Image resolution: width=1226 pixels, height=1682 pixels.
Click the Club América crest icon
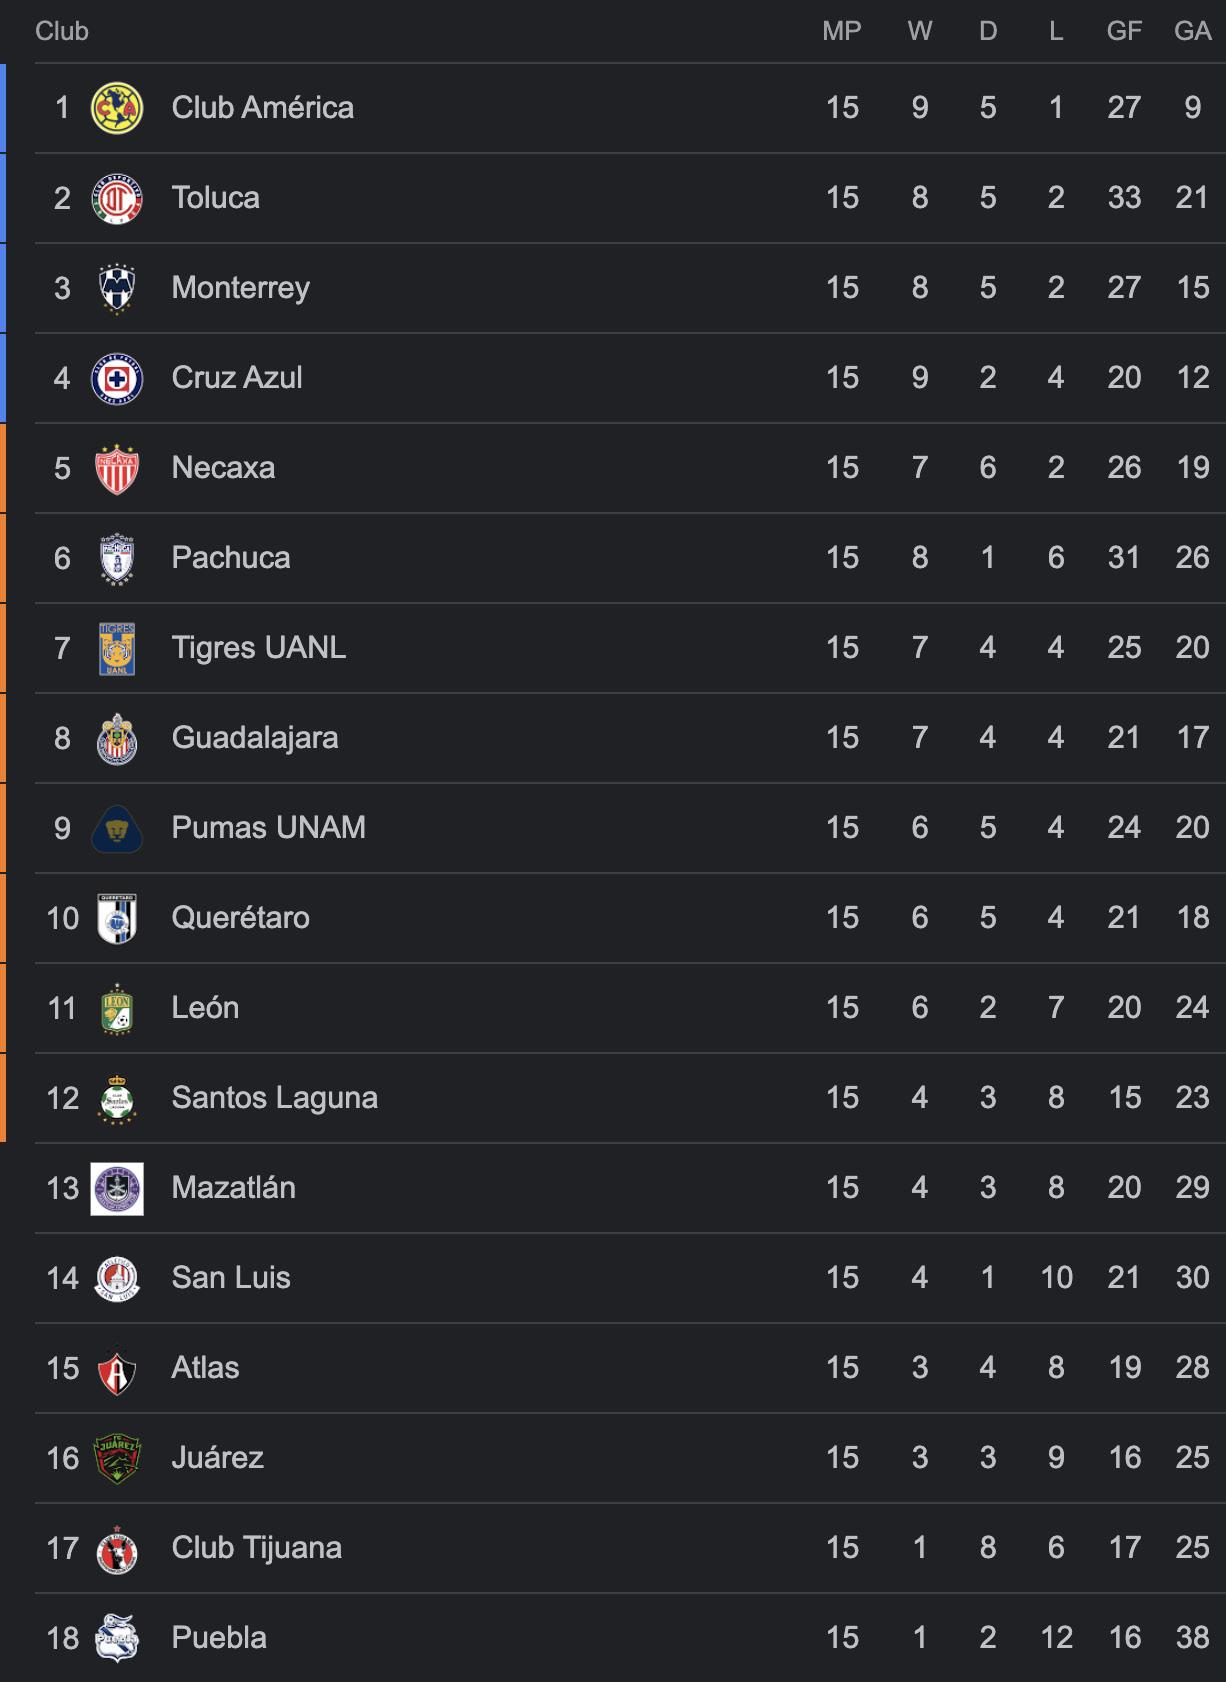(117, 108)
